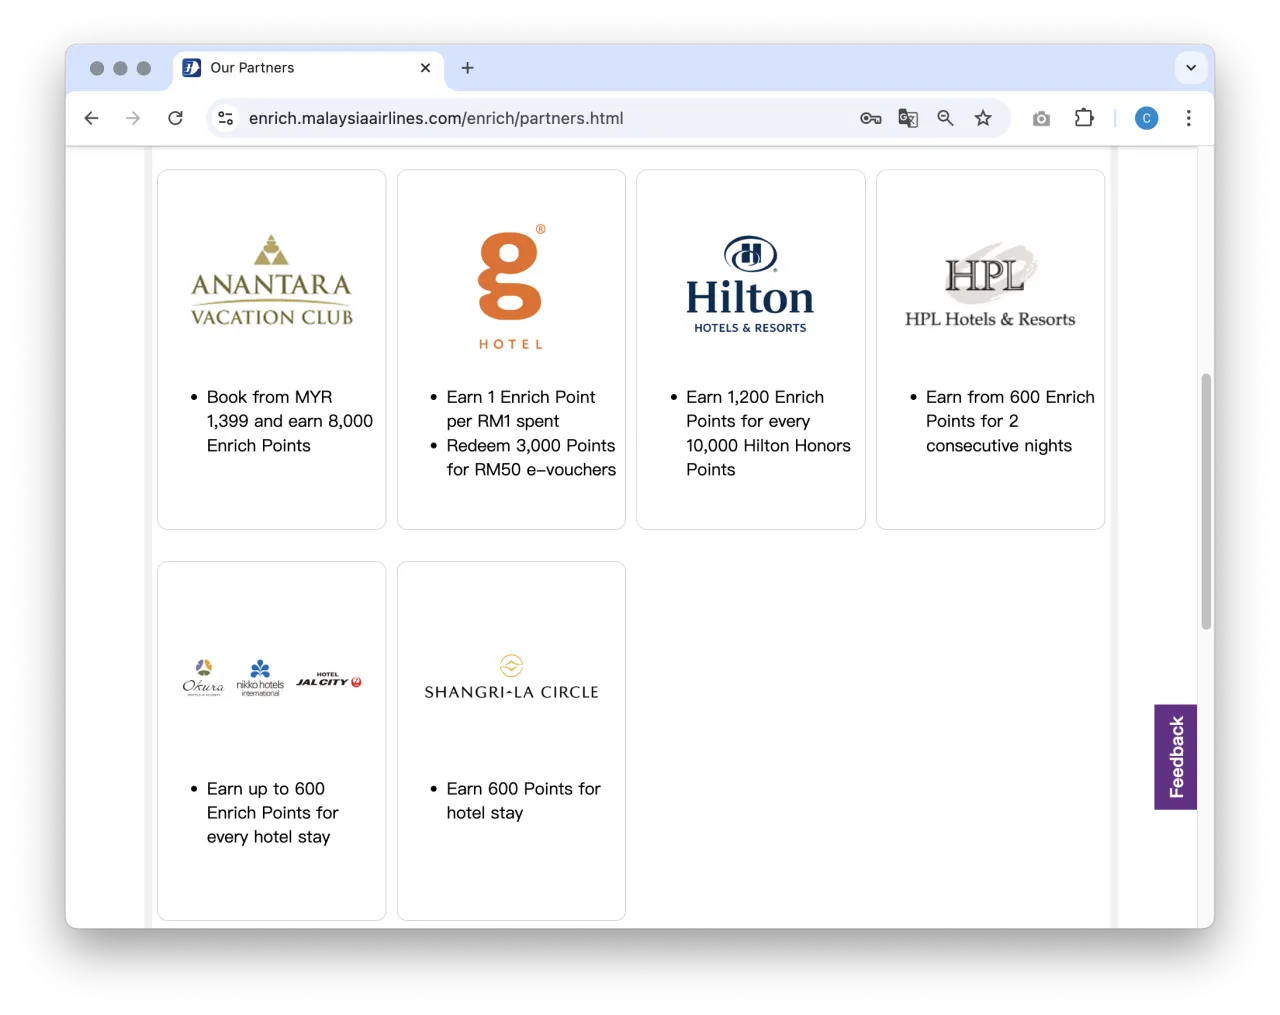Select the Our Partners tab
This screenshot has width=1280, height=1015.
pos(300,68)
